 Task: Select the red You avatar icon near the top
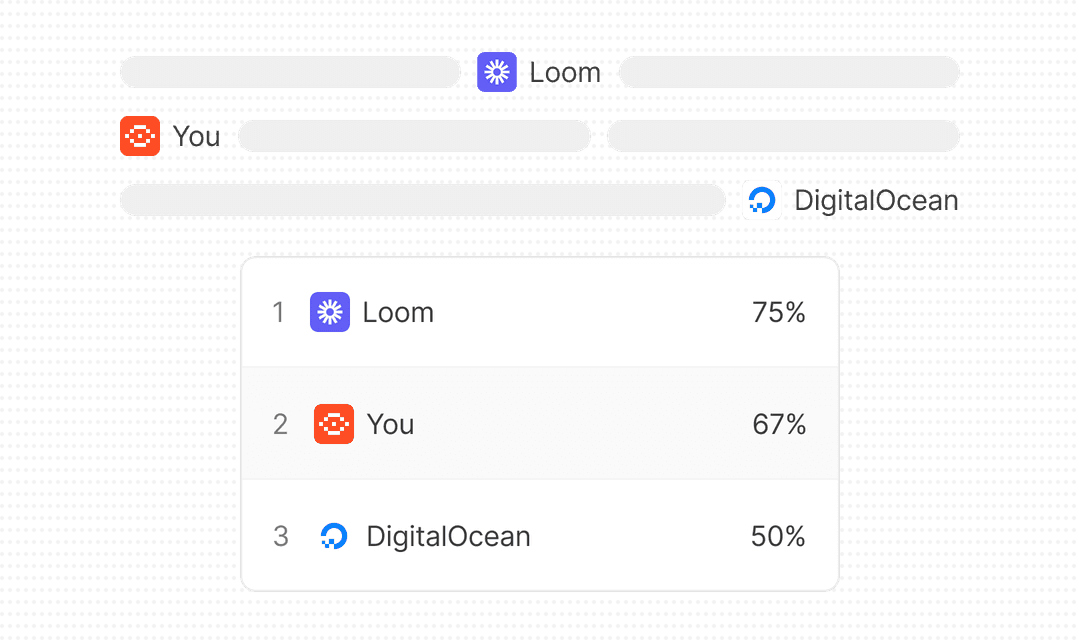point(140,135)
